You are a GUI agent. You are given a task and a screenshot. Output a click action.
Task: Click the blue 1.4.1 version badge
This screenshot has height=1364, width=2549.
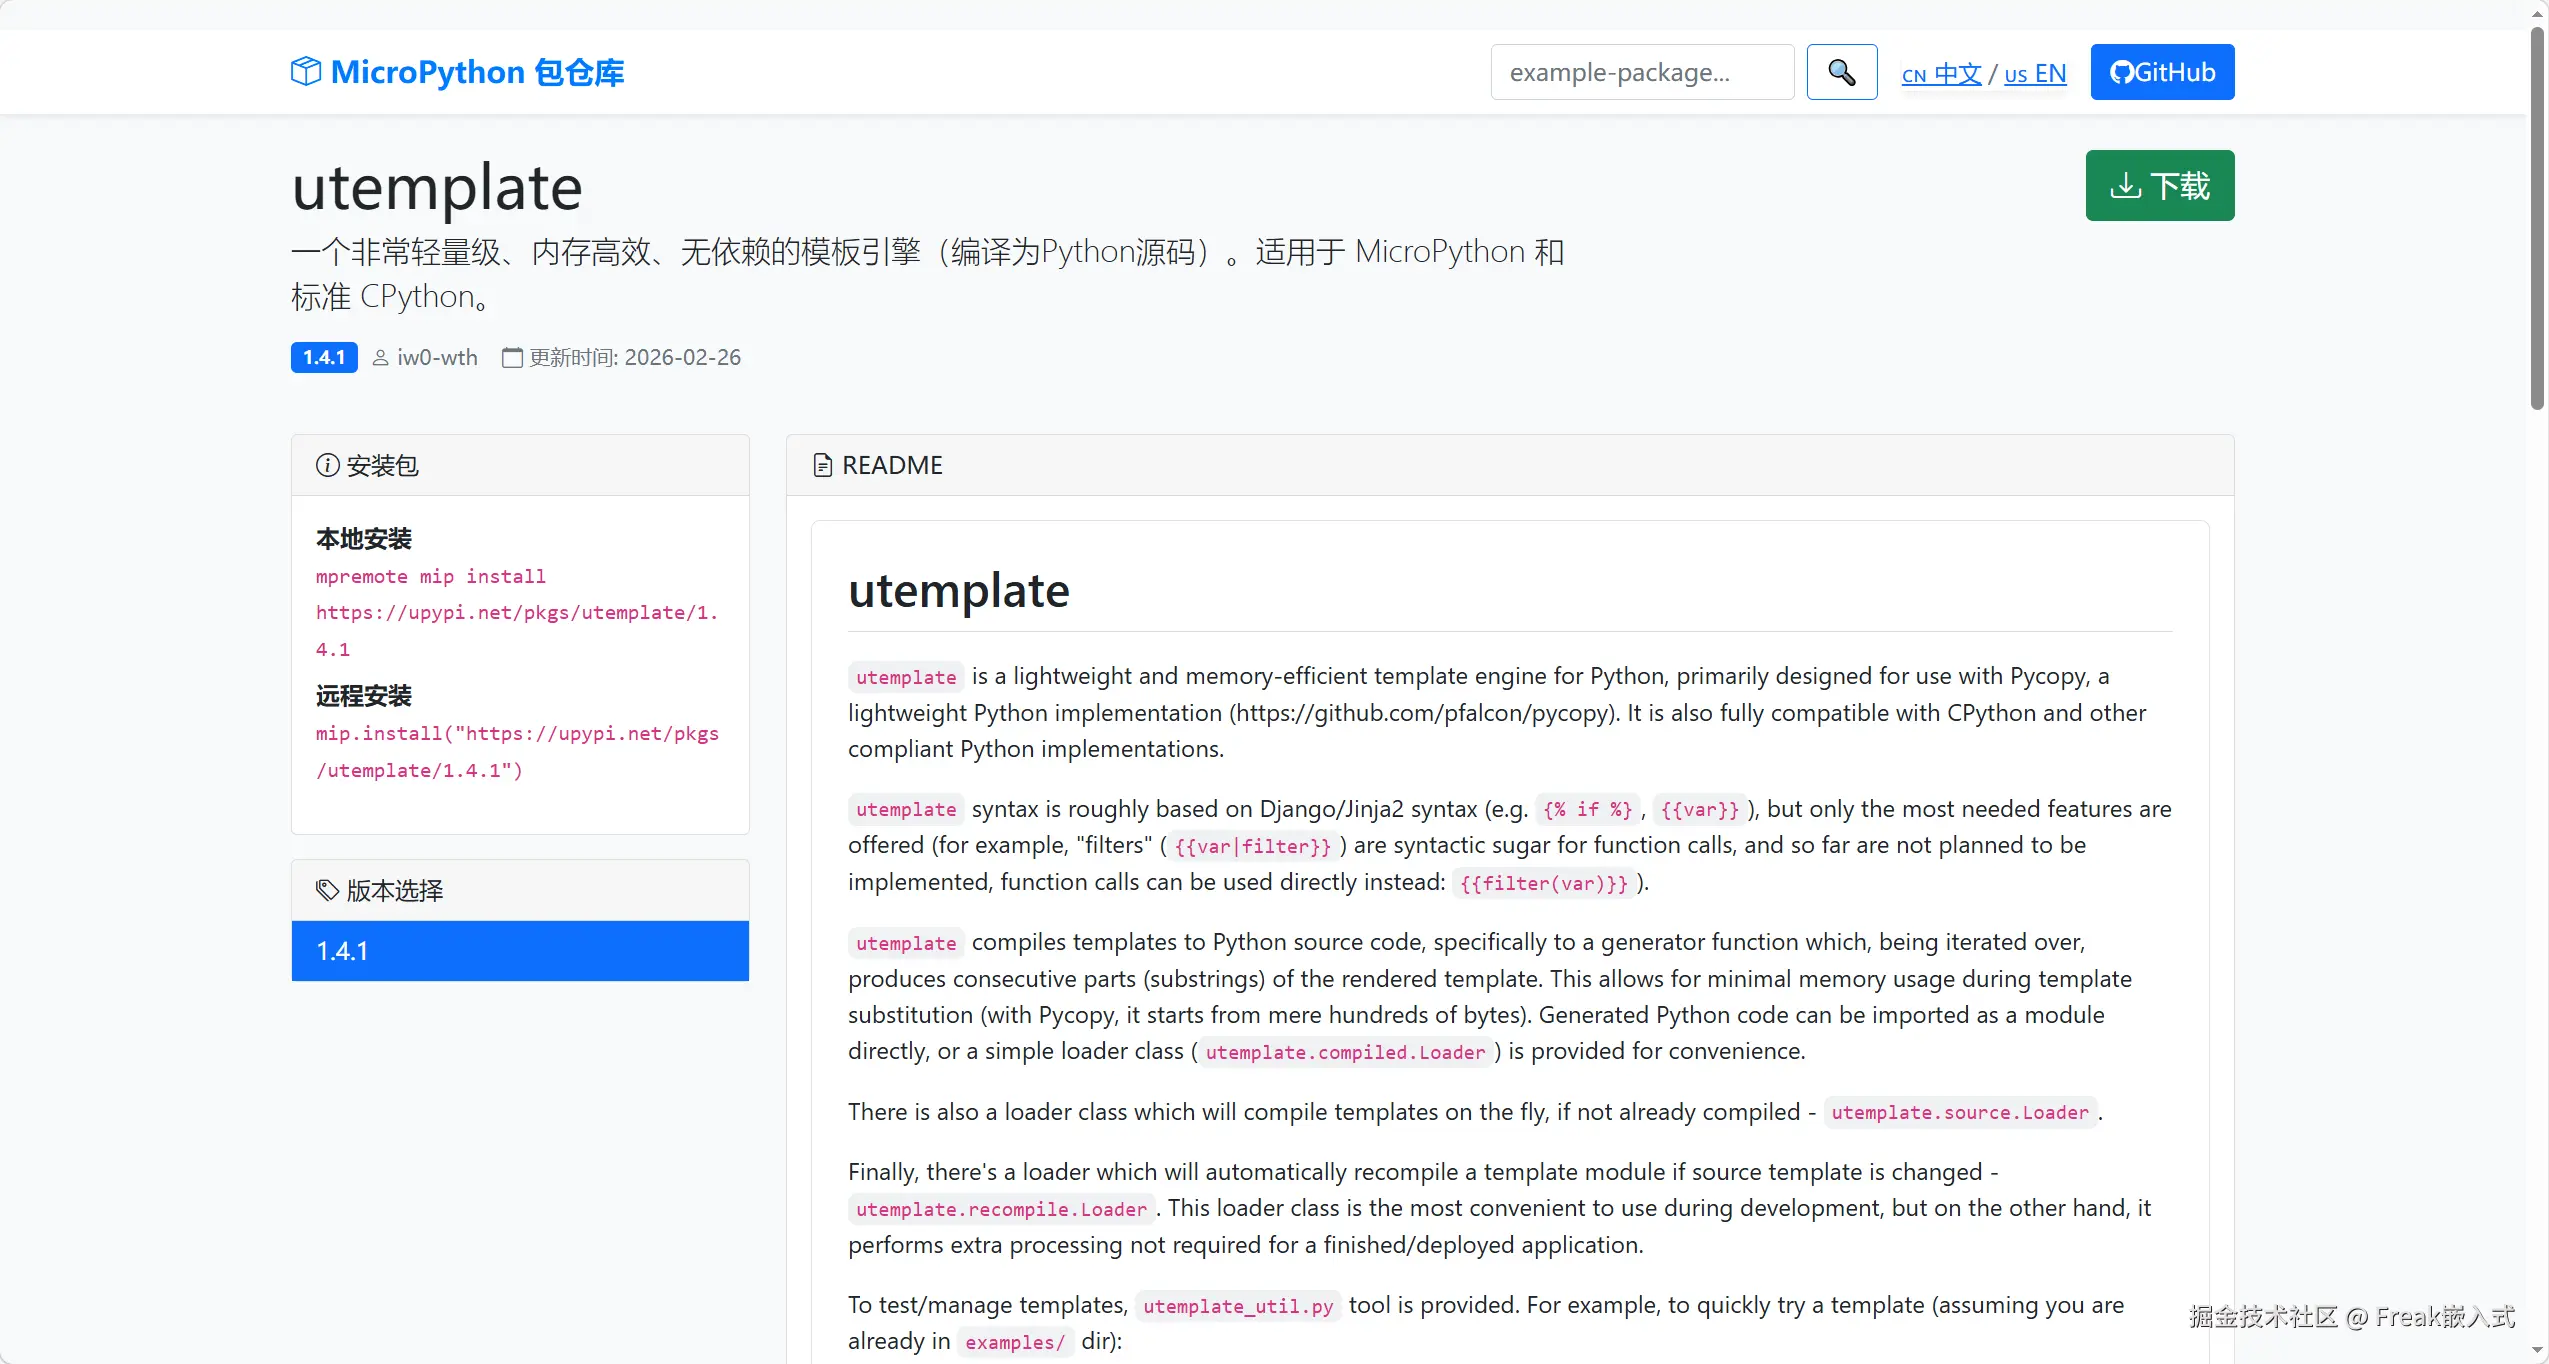click(324, 358)
